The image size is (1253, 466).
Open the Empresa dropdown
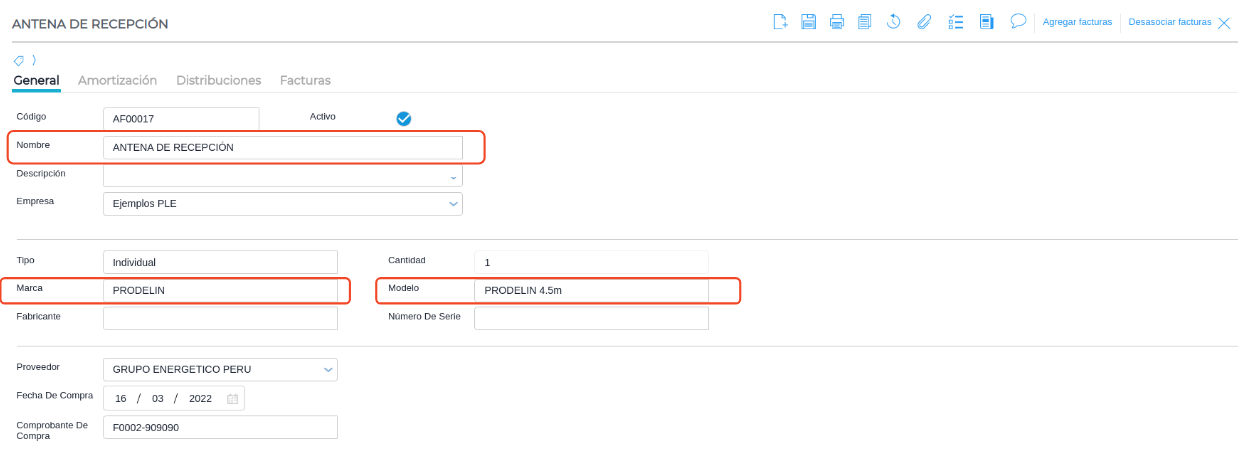(453, 204)
